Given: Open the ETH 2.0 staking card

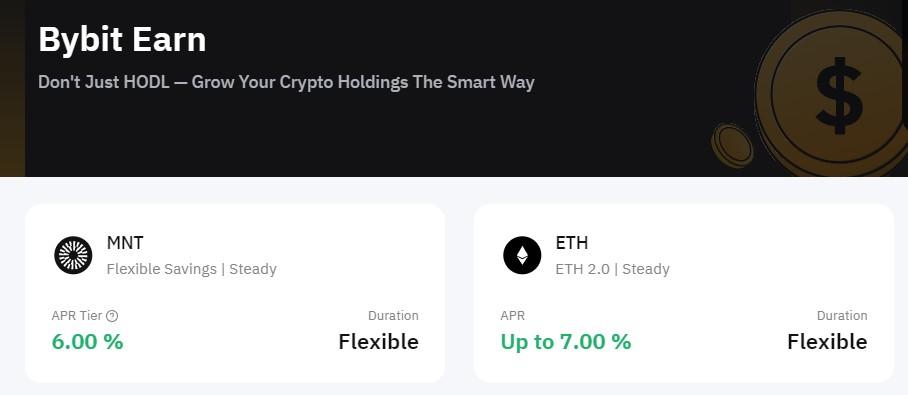Looking at the screenshot, I should tap(684, 293).
